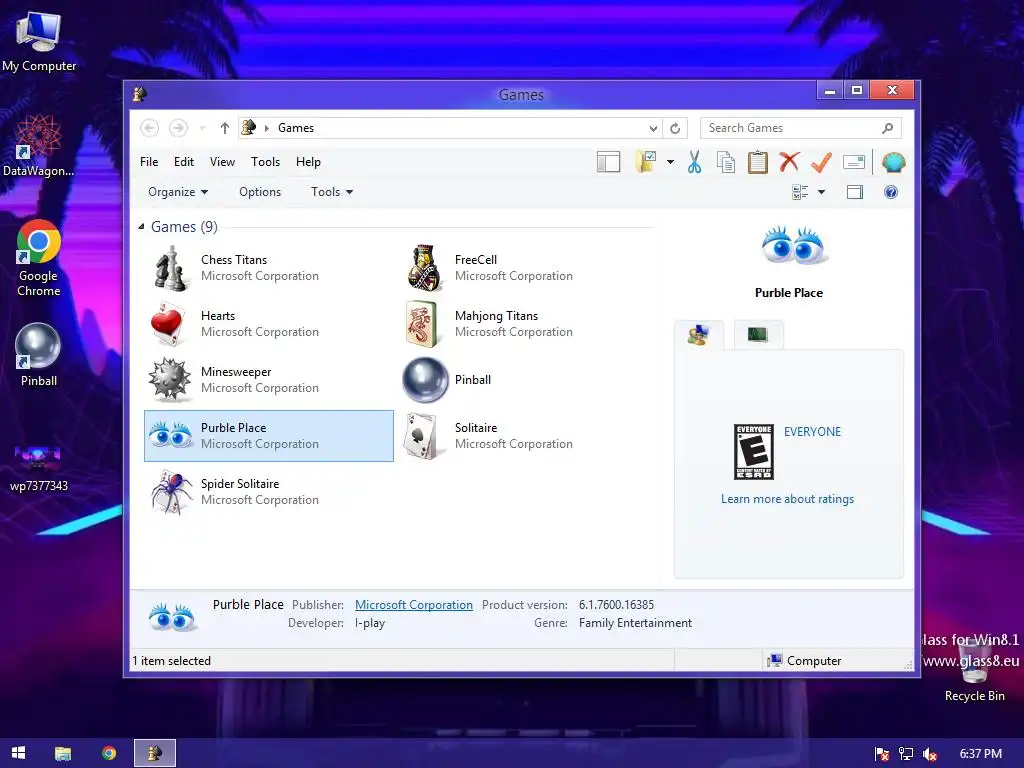Click the 6:37 PM taskbar clock

980,754
